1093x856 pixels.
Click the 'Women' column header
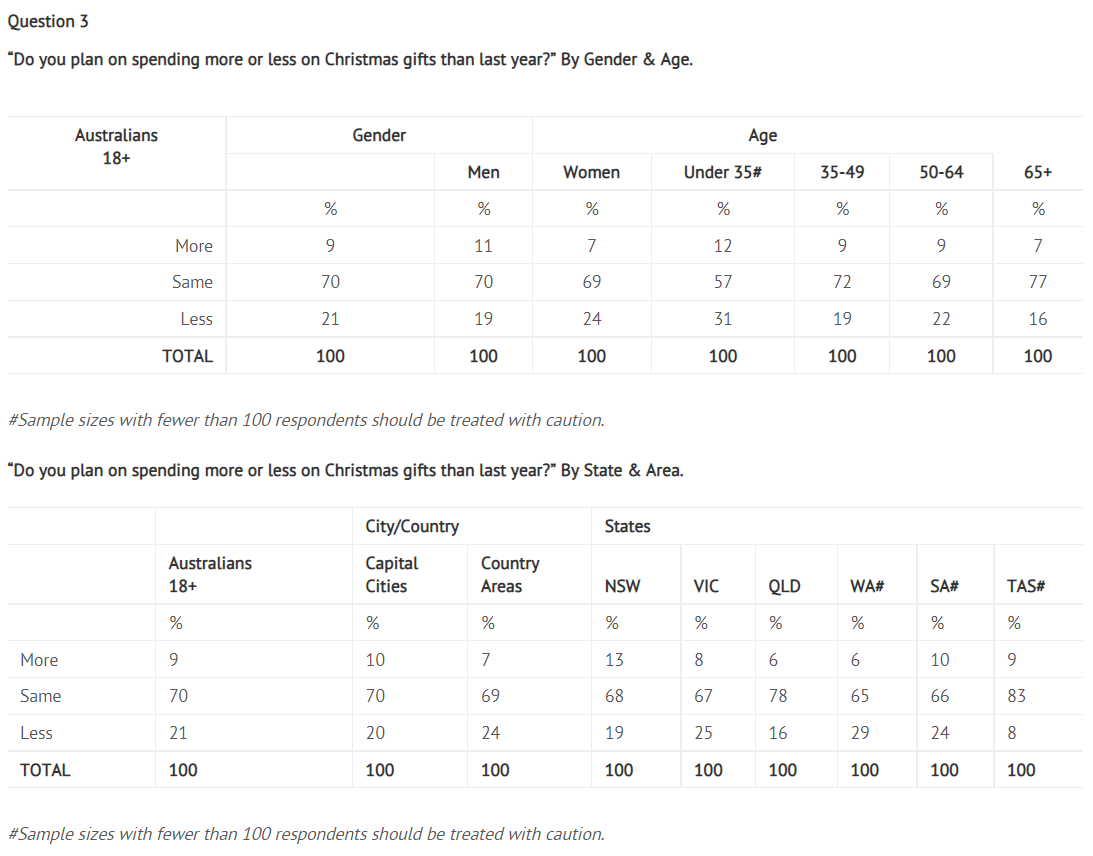pyautogui.click(x=591, y=172)
